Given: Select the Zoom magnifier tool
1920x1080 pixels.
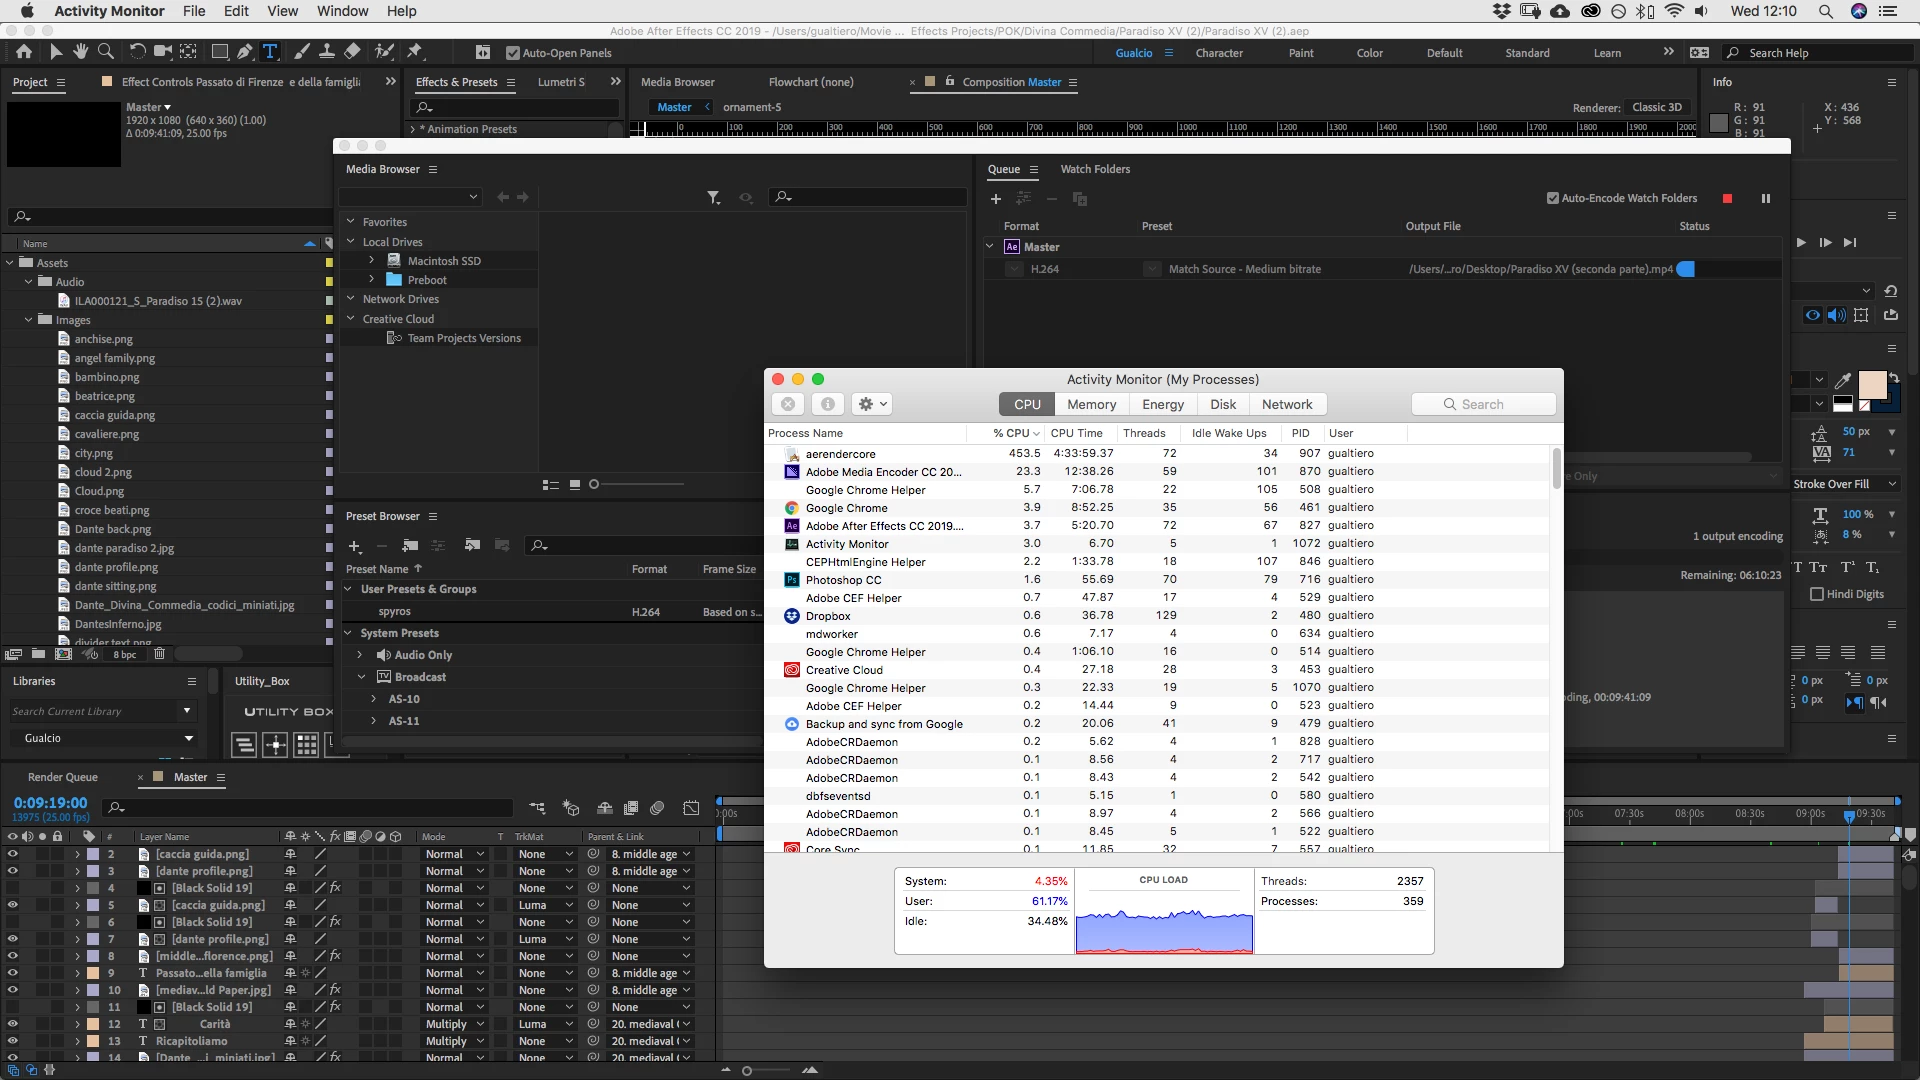Looking at the screenshot, I should (106, 52).
